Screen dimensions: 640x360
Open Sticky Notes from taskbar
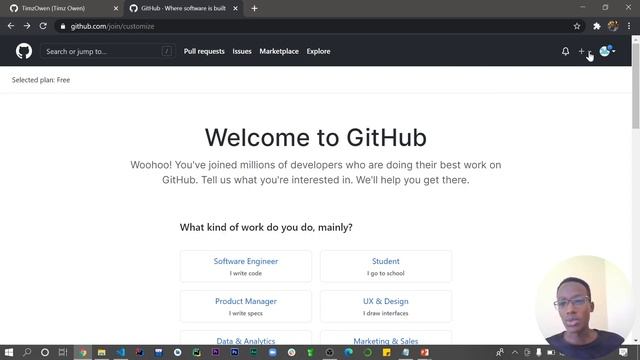pos(387,352)
